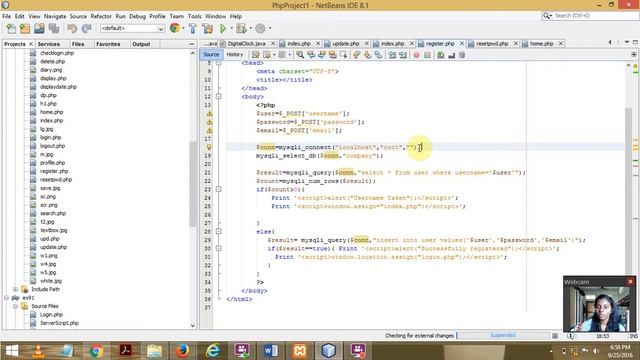Select textbox.jpg in the Projects tree

pos(53,231)
